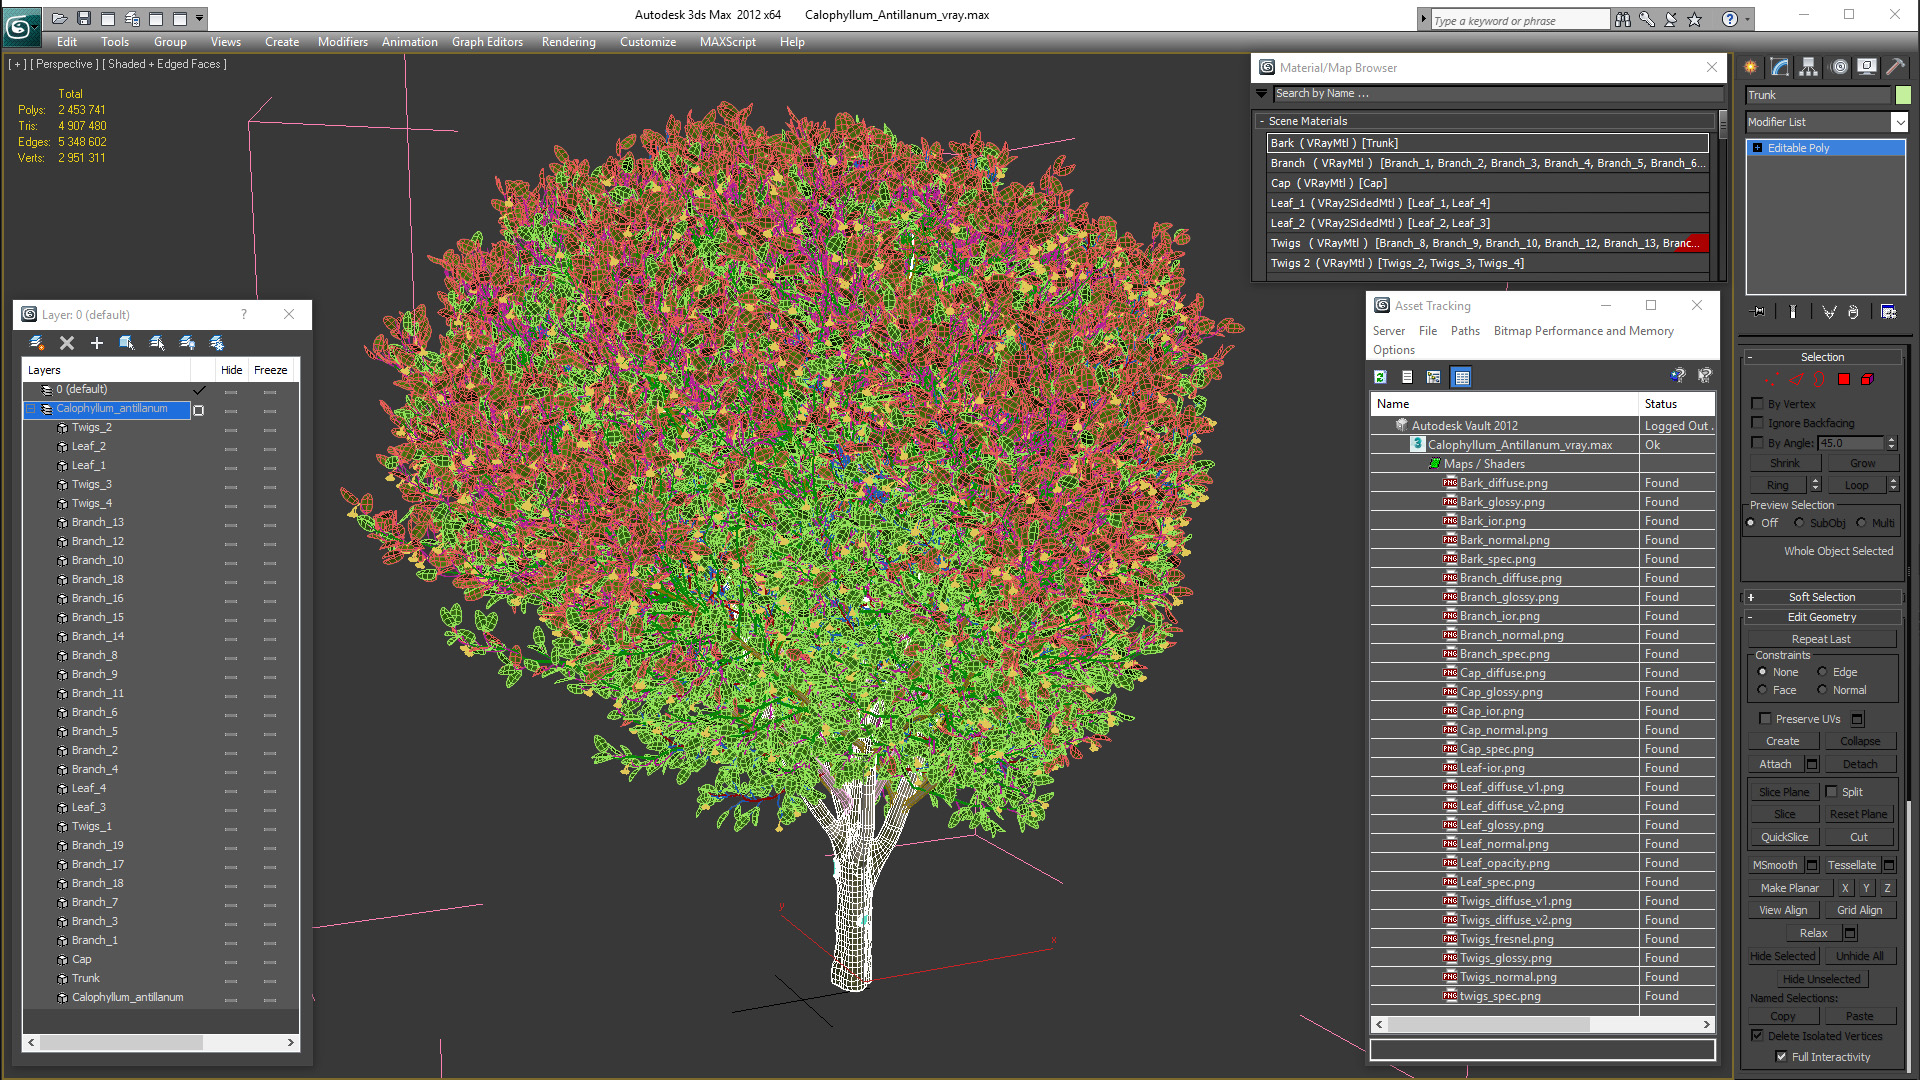The height and width of the screenshot is (1080, 1920).
Task: Select Element sub-object level icon
Action: pos(1867,379)
